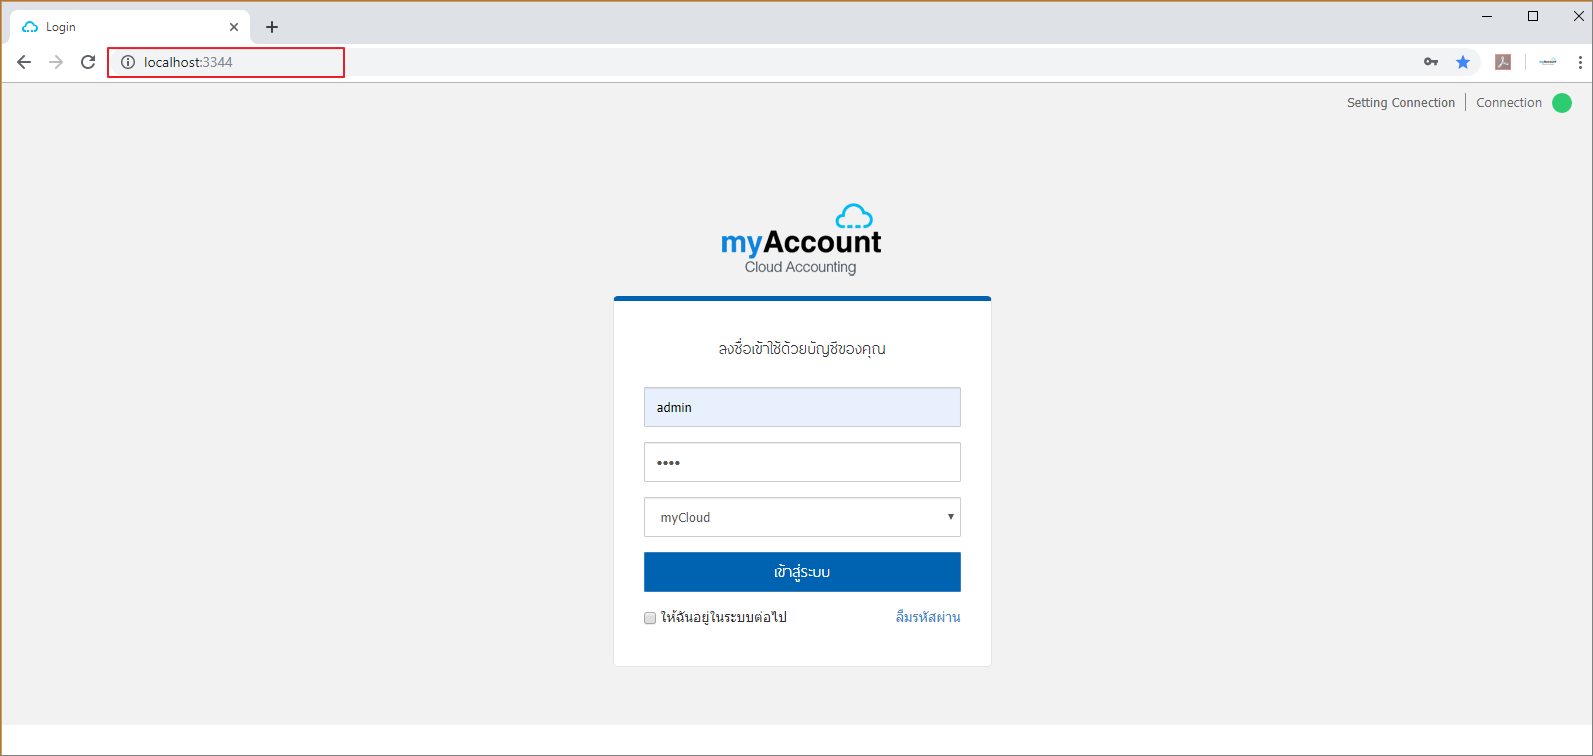Image resolution: width=1593 pixels, height=756 pixels.
Task: Select the Login browser tab
Action: point(130,27)
